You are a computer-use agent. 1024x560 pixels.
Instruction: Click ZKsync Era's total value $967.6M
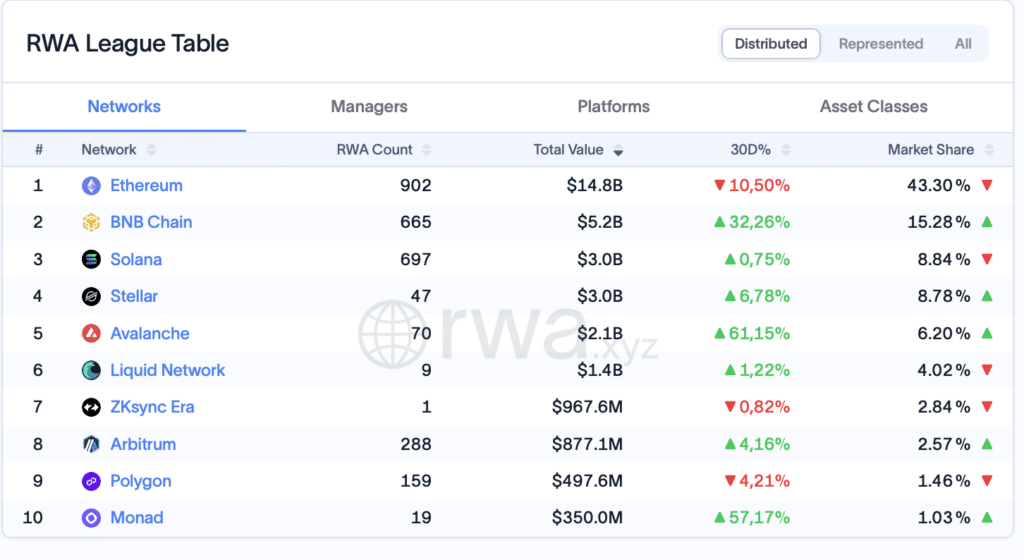coord(587,407)
